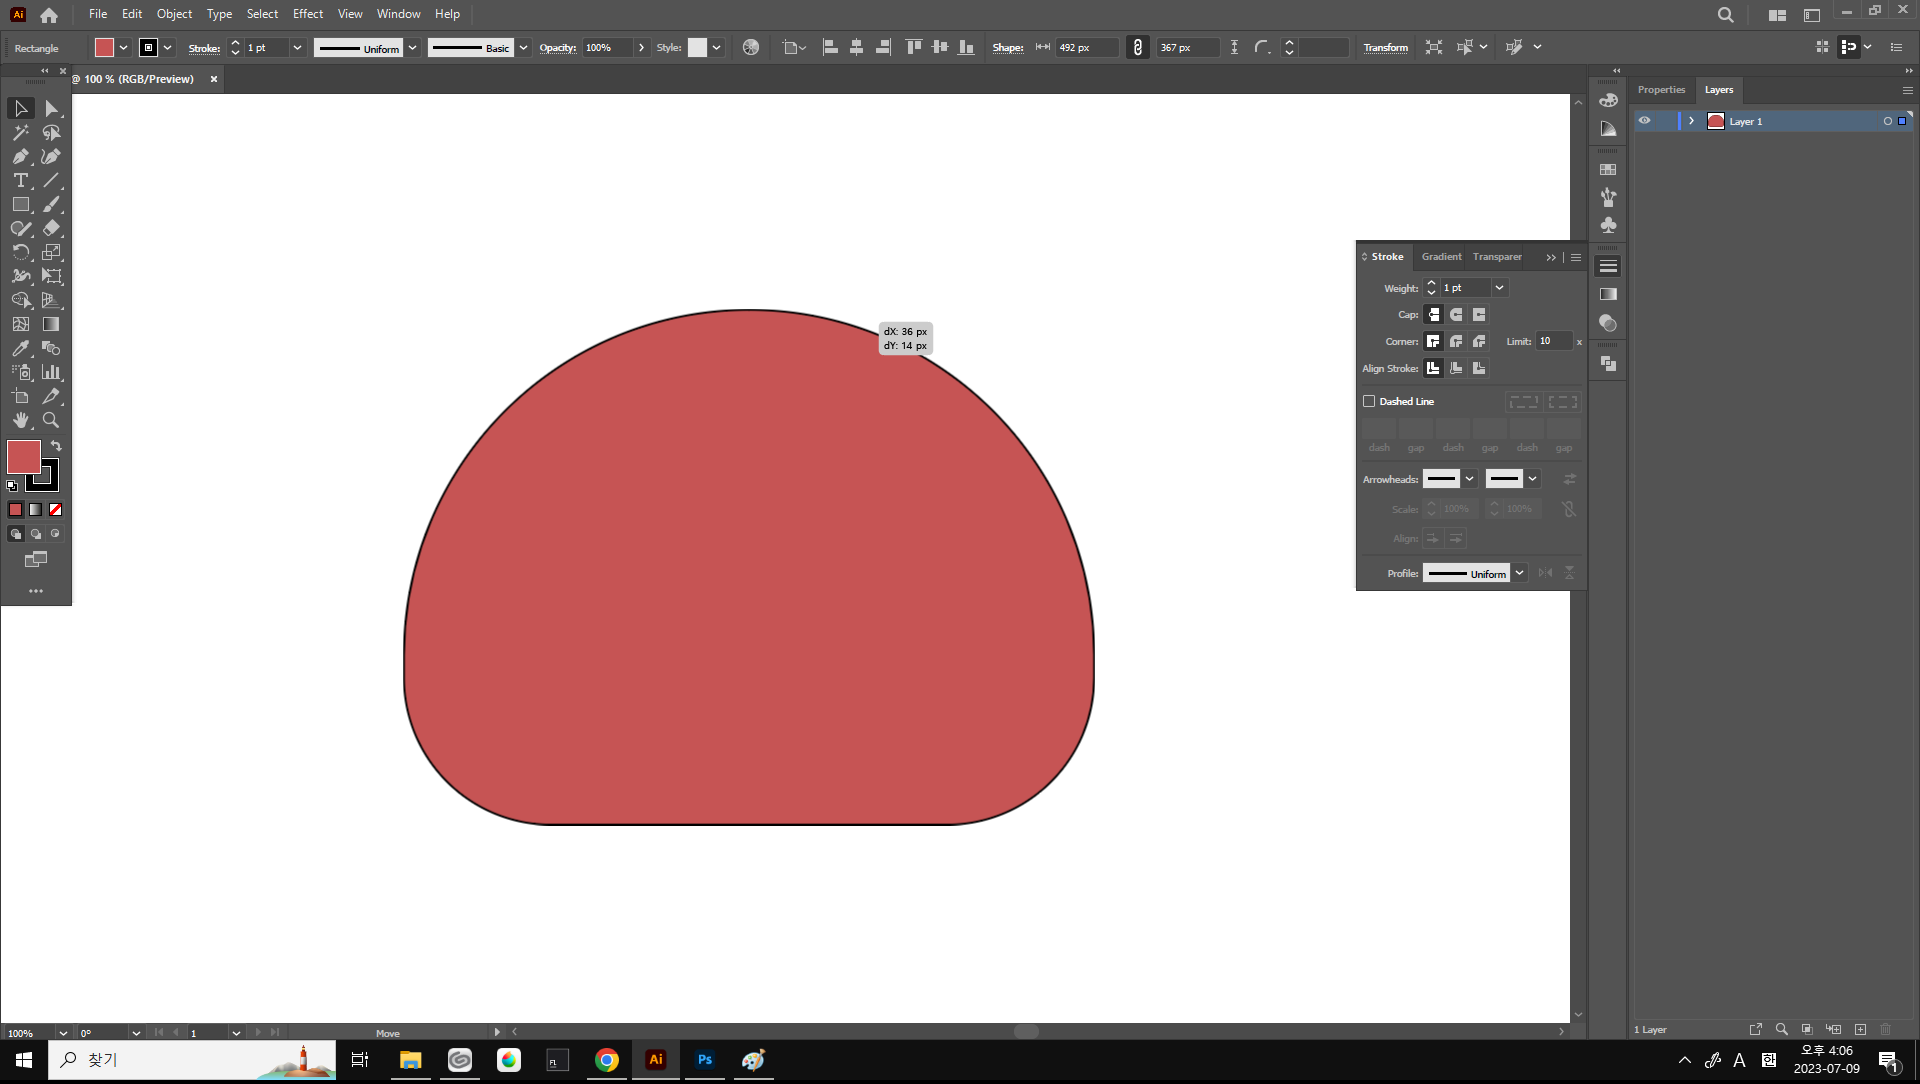Select the Hand tool
The width and height of the screenshot is (1920, 1084).
[20, 421]
